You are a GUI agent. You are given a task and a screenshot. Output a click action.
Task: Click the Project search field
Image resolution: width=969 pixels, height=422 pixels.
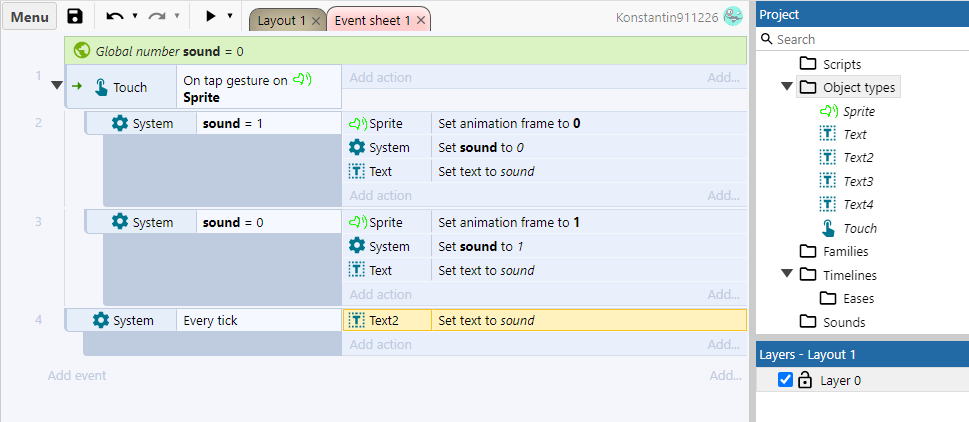click(x=865, y=39)
